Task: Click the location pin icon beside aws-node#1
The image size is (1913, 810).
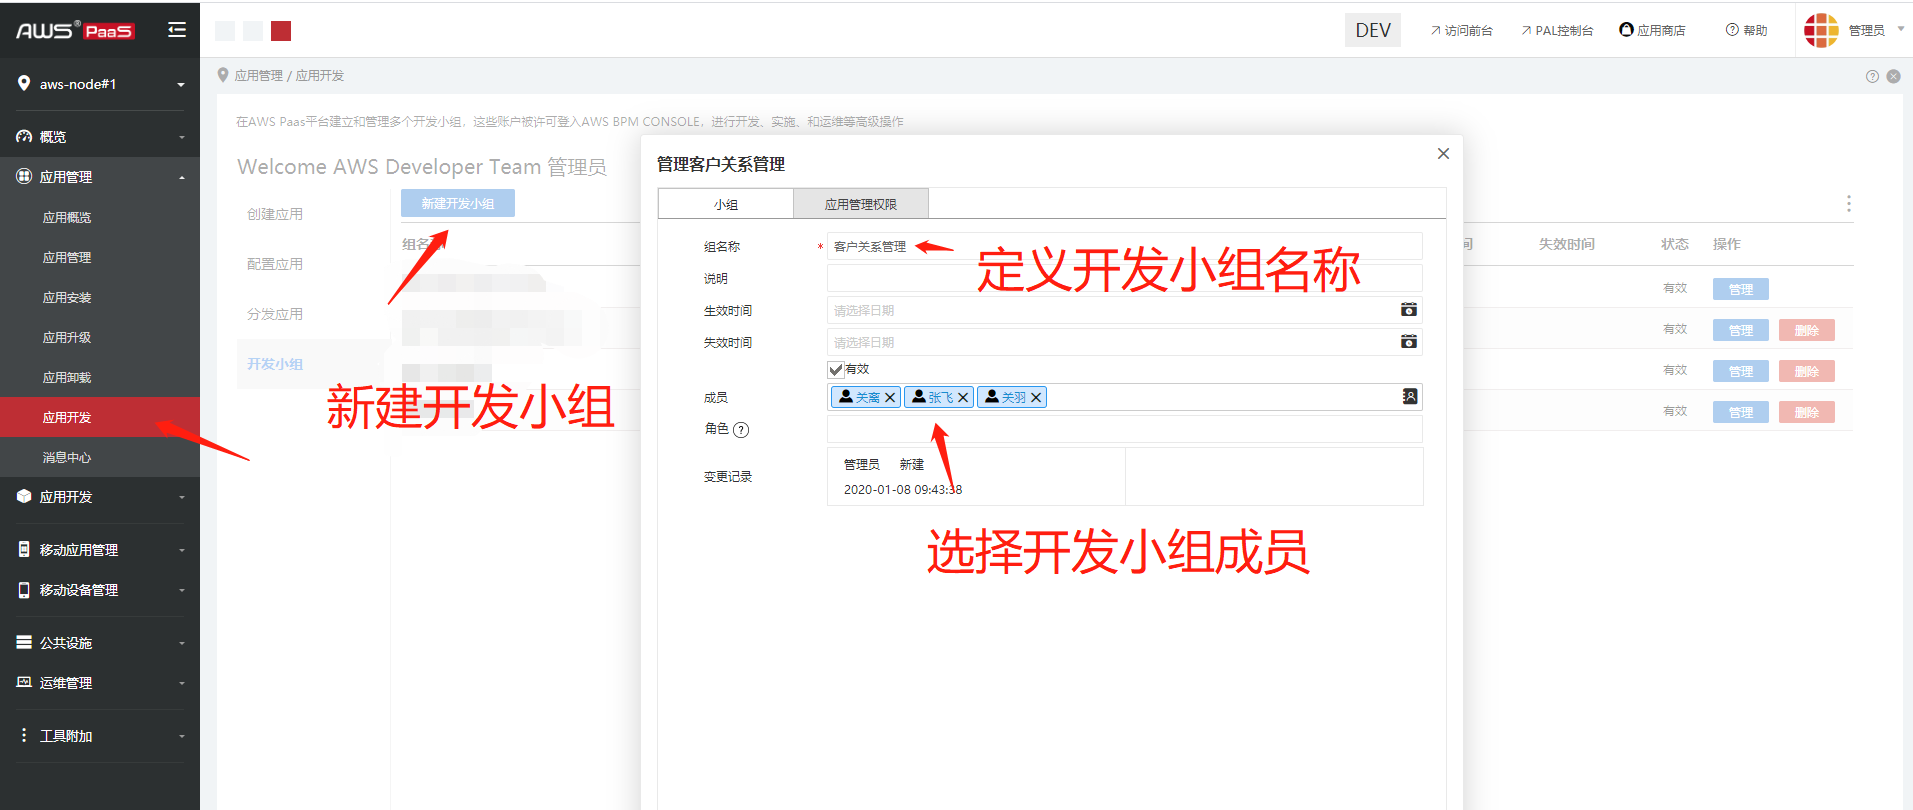Action: (24, 83)
